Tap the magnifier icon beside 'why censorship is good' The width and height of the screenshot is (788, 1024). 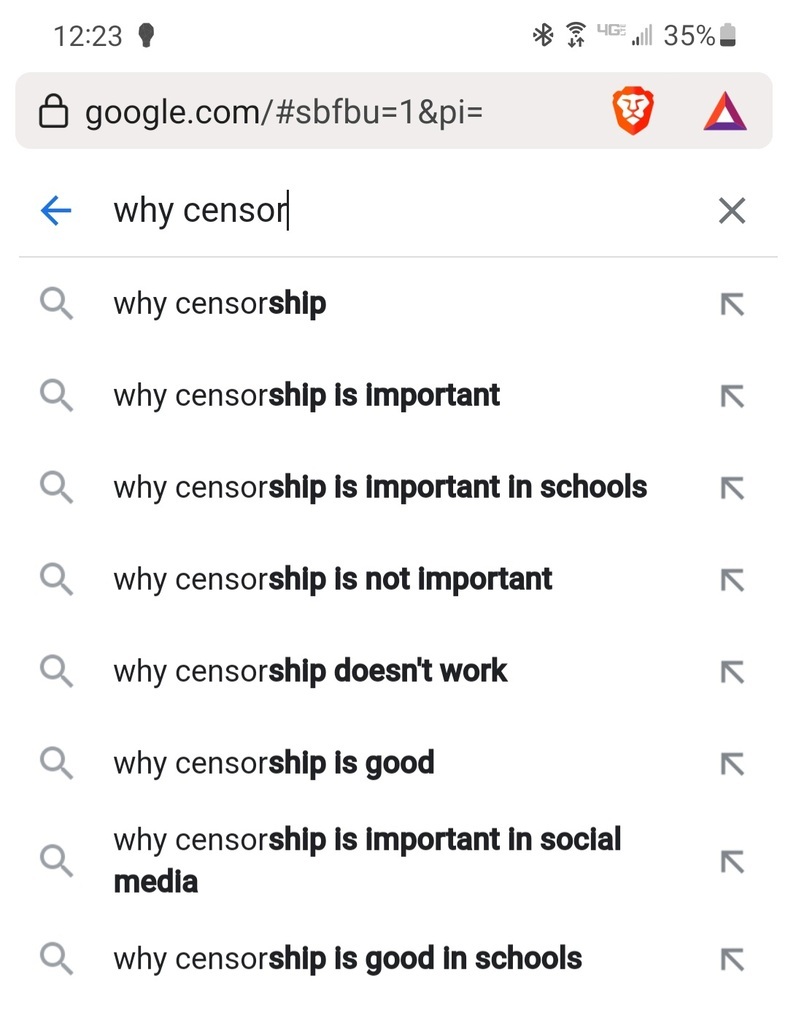click(56, 763)
